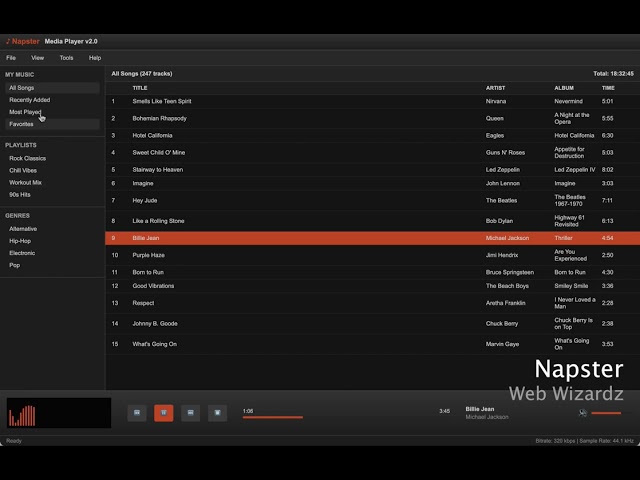The width and height of the screenshot is (640, 480).
Task: Select Imagine song title in row 6
Action: (x=143, y=184)
